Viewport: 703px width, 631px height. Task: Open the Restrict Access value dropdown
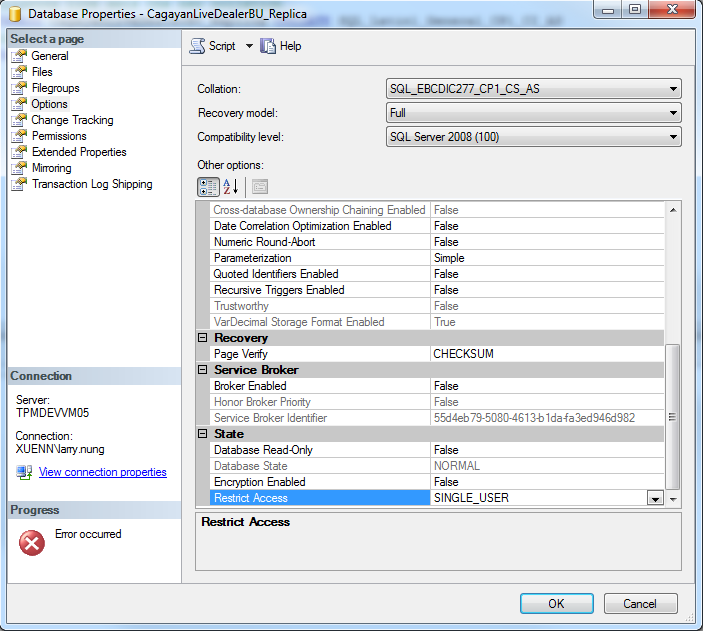coord(655,498)
